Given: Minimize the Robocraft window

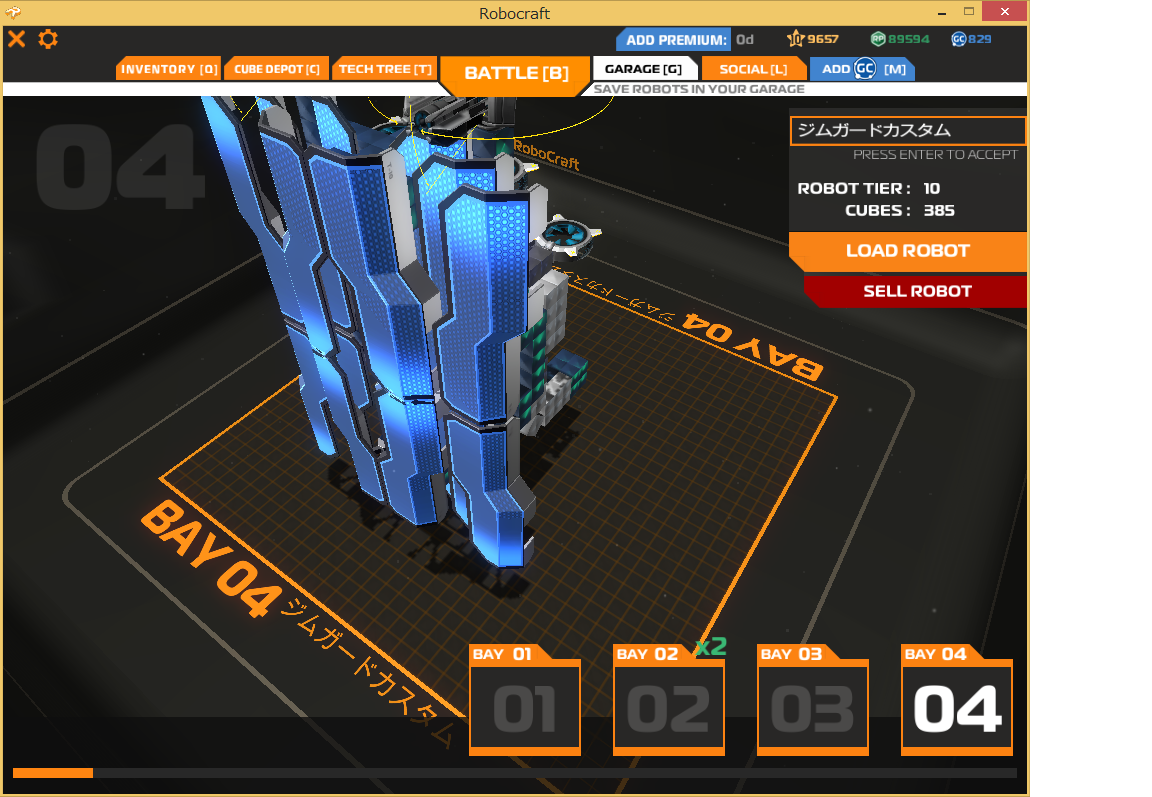Looking at the screenshot, I should click(941, 12).
